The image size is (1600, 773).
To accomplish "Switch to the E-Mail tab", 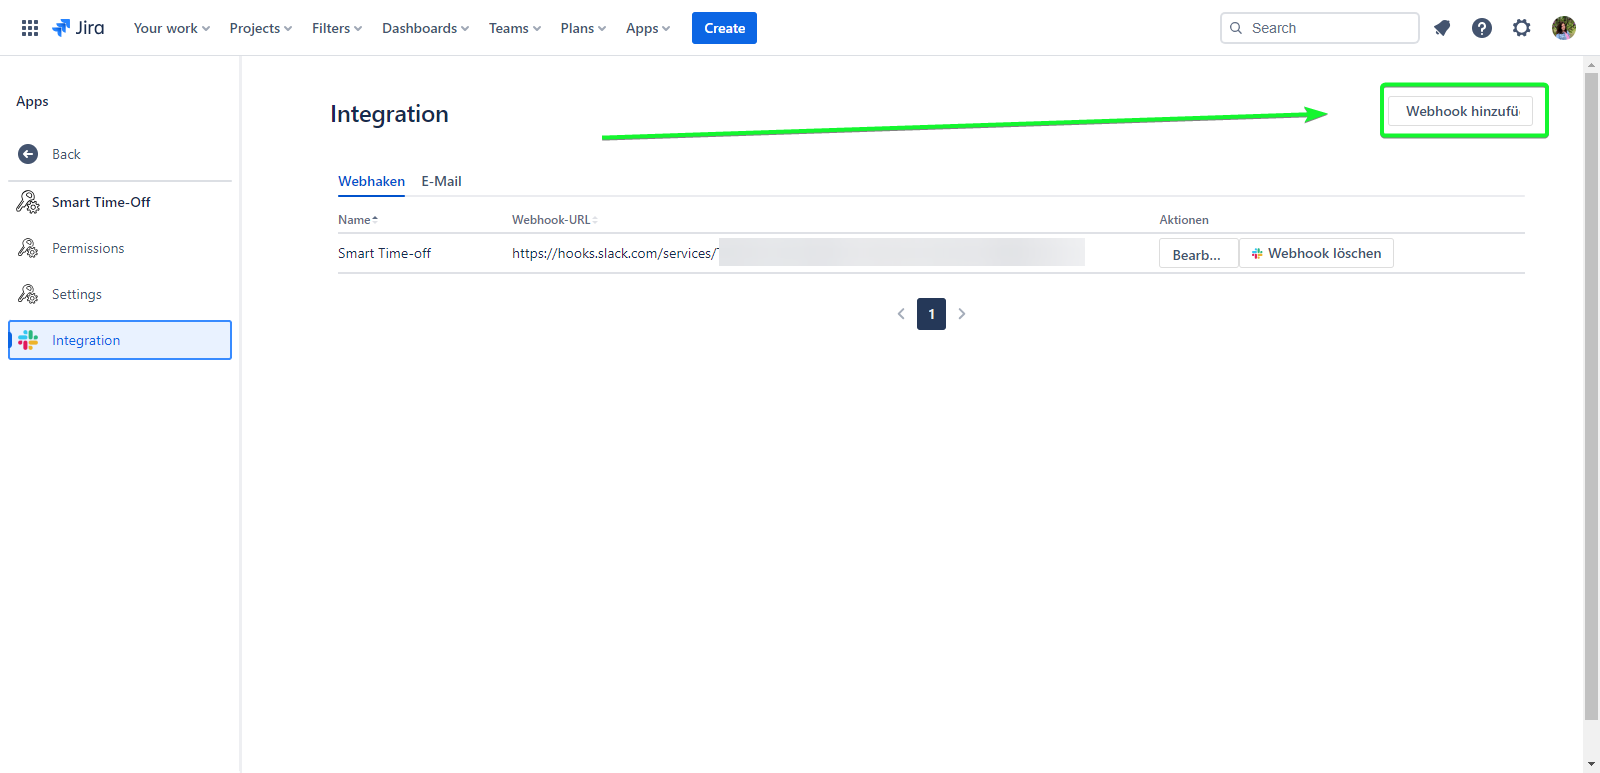I will pos(441,181).
